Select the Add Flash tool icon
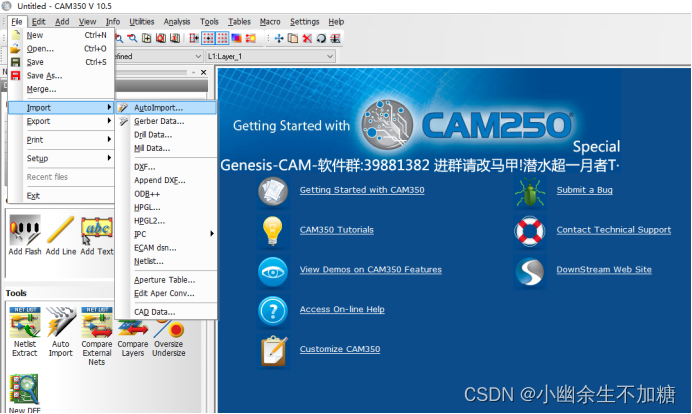Image resolution: width=692 pixels, height=414 pixels. click(25, 230)
